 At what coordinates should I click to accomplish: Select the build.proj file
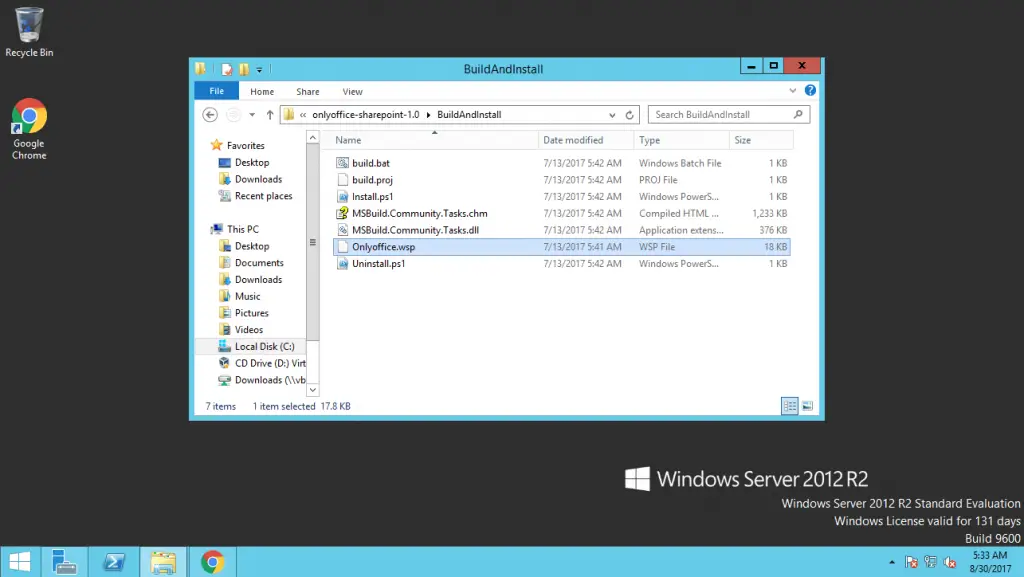point(562,180)
